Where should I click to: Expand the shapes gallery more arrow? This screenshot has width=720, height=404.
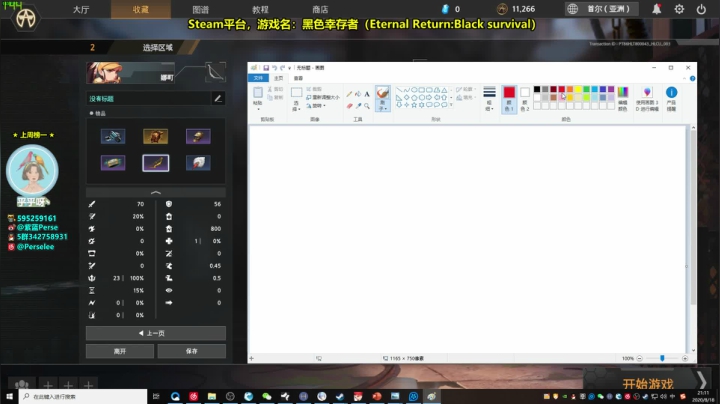point(451,105)
